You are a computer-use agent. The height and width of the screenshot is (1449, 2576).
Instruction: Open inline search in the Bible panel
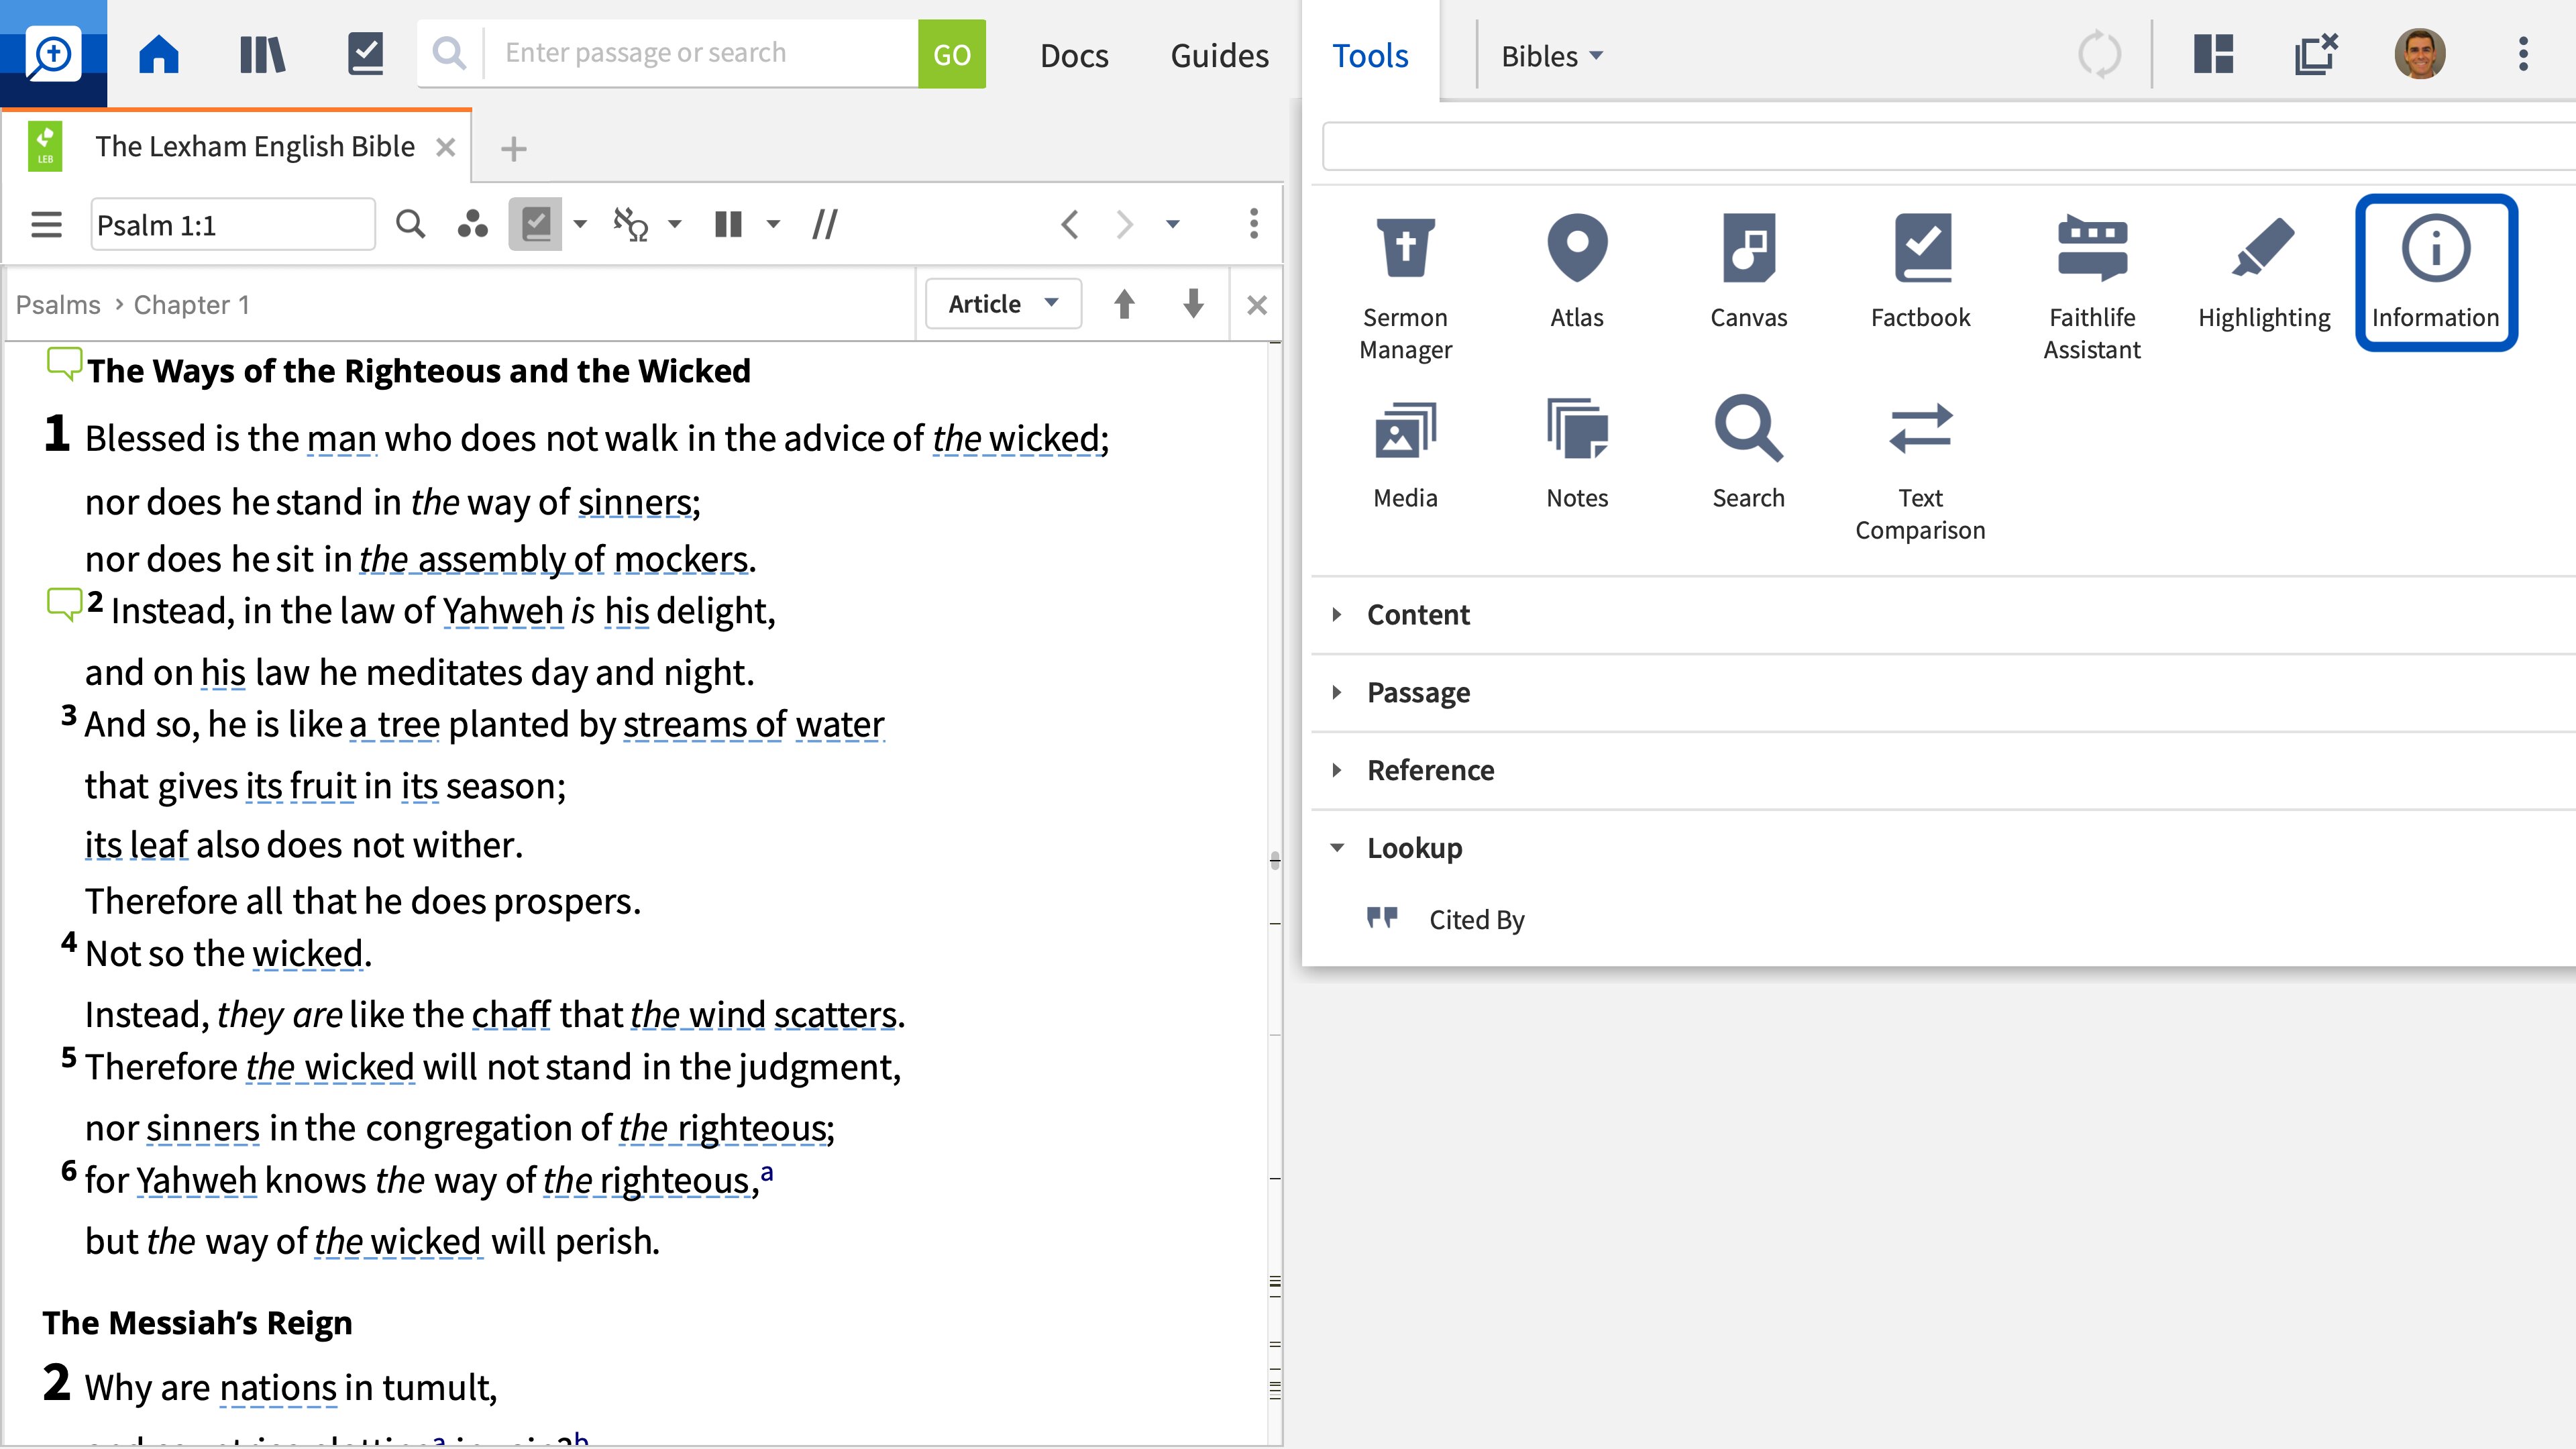410,224
